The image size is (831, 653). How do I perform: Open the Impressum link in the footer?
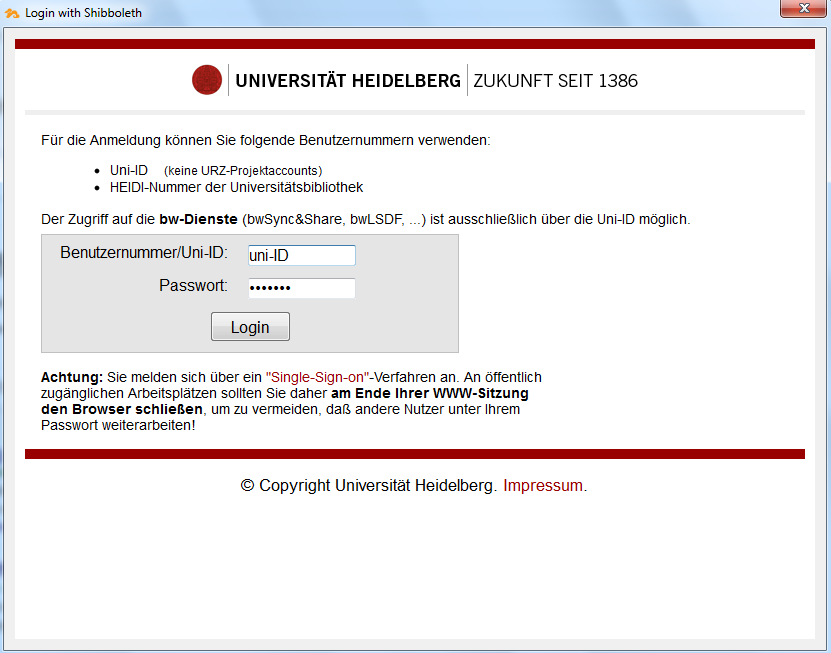[x=543, y=486]
